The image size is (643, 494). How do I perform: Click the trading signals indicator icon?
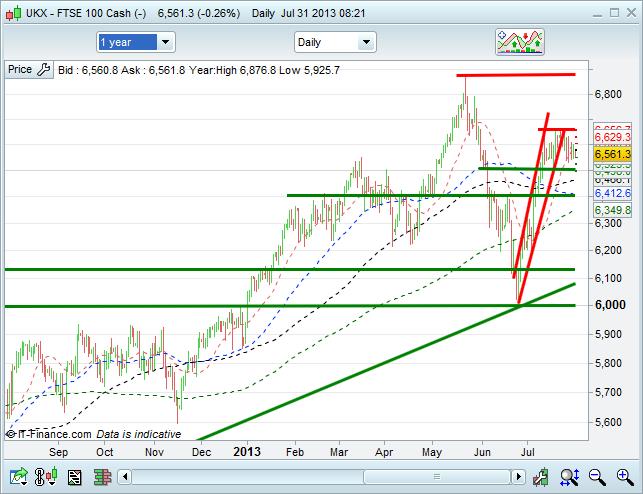click(x=519, y=42)
